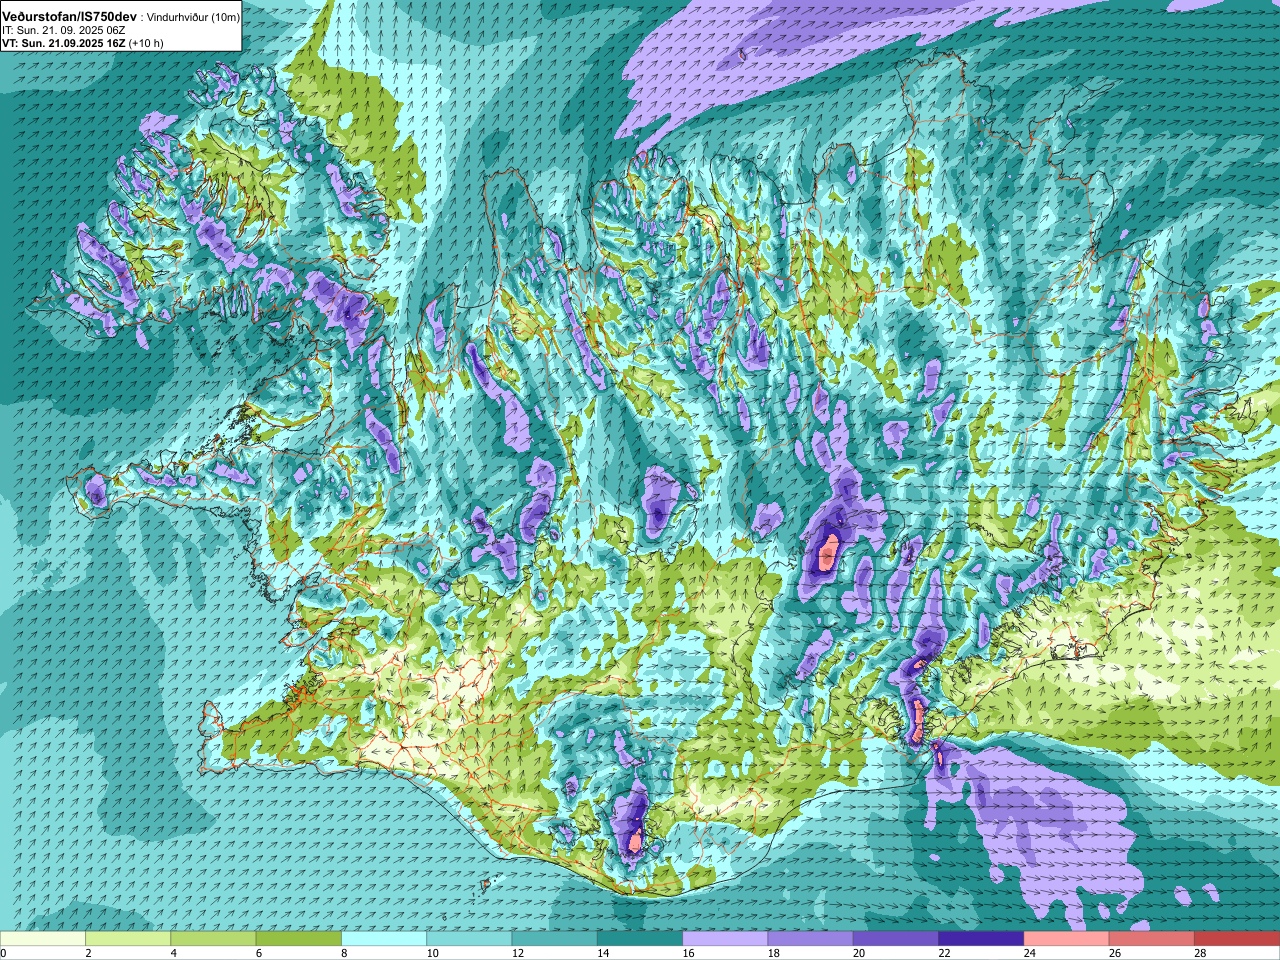
Task: Pick the olive green 6–8 legend swatch
Action: point(299,938)
